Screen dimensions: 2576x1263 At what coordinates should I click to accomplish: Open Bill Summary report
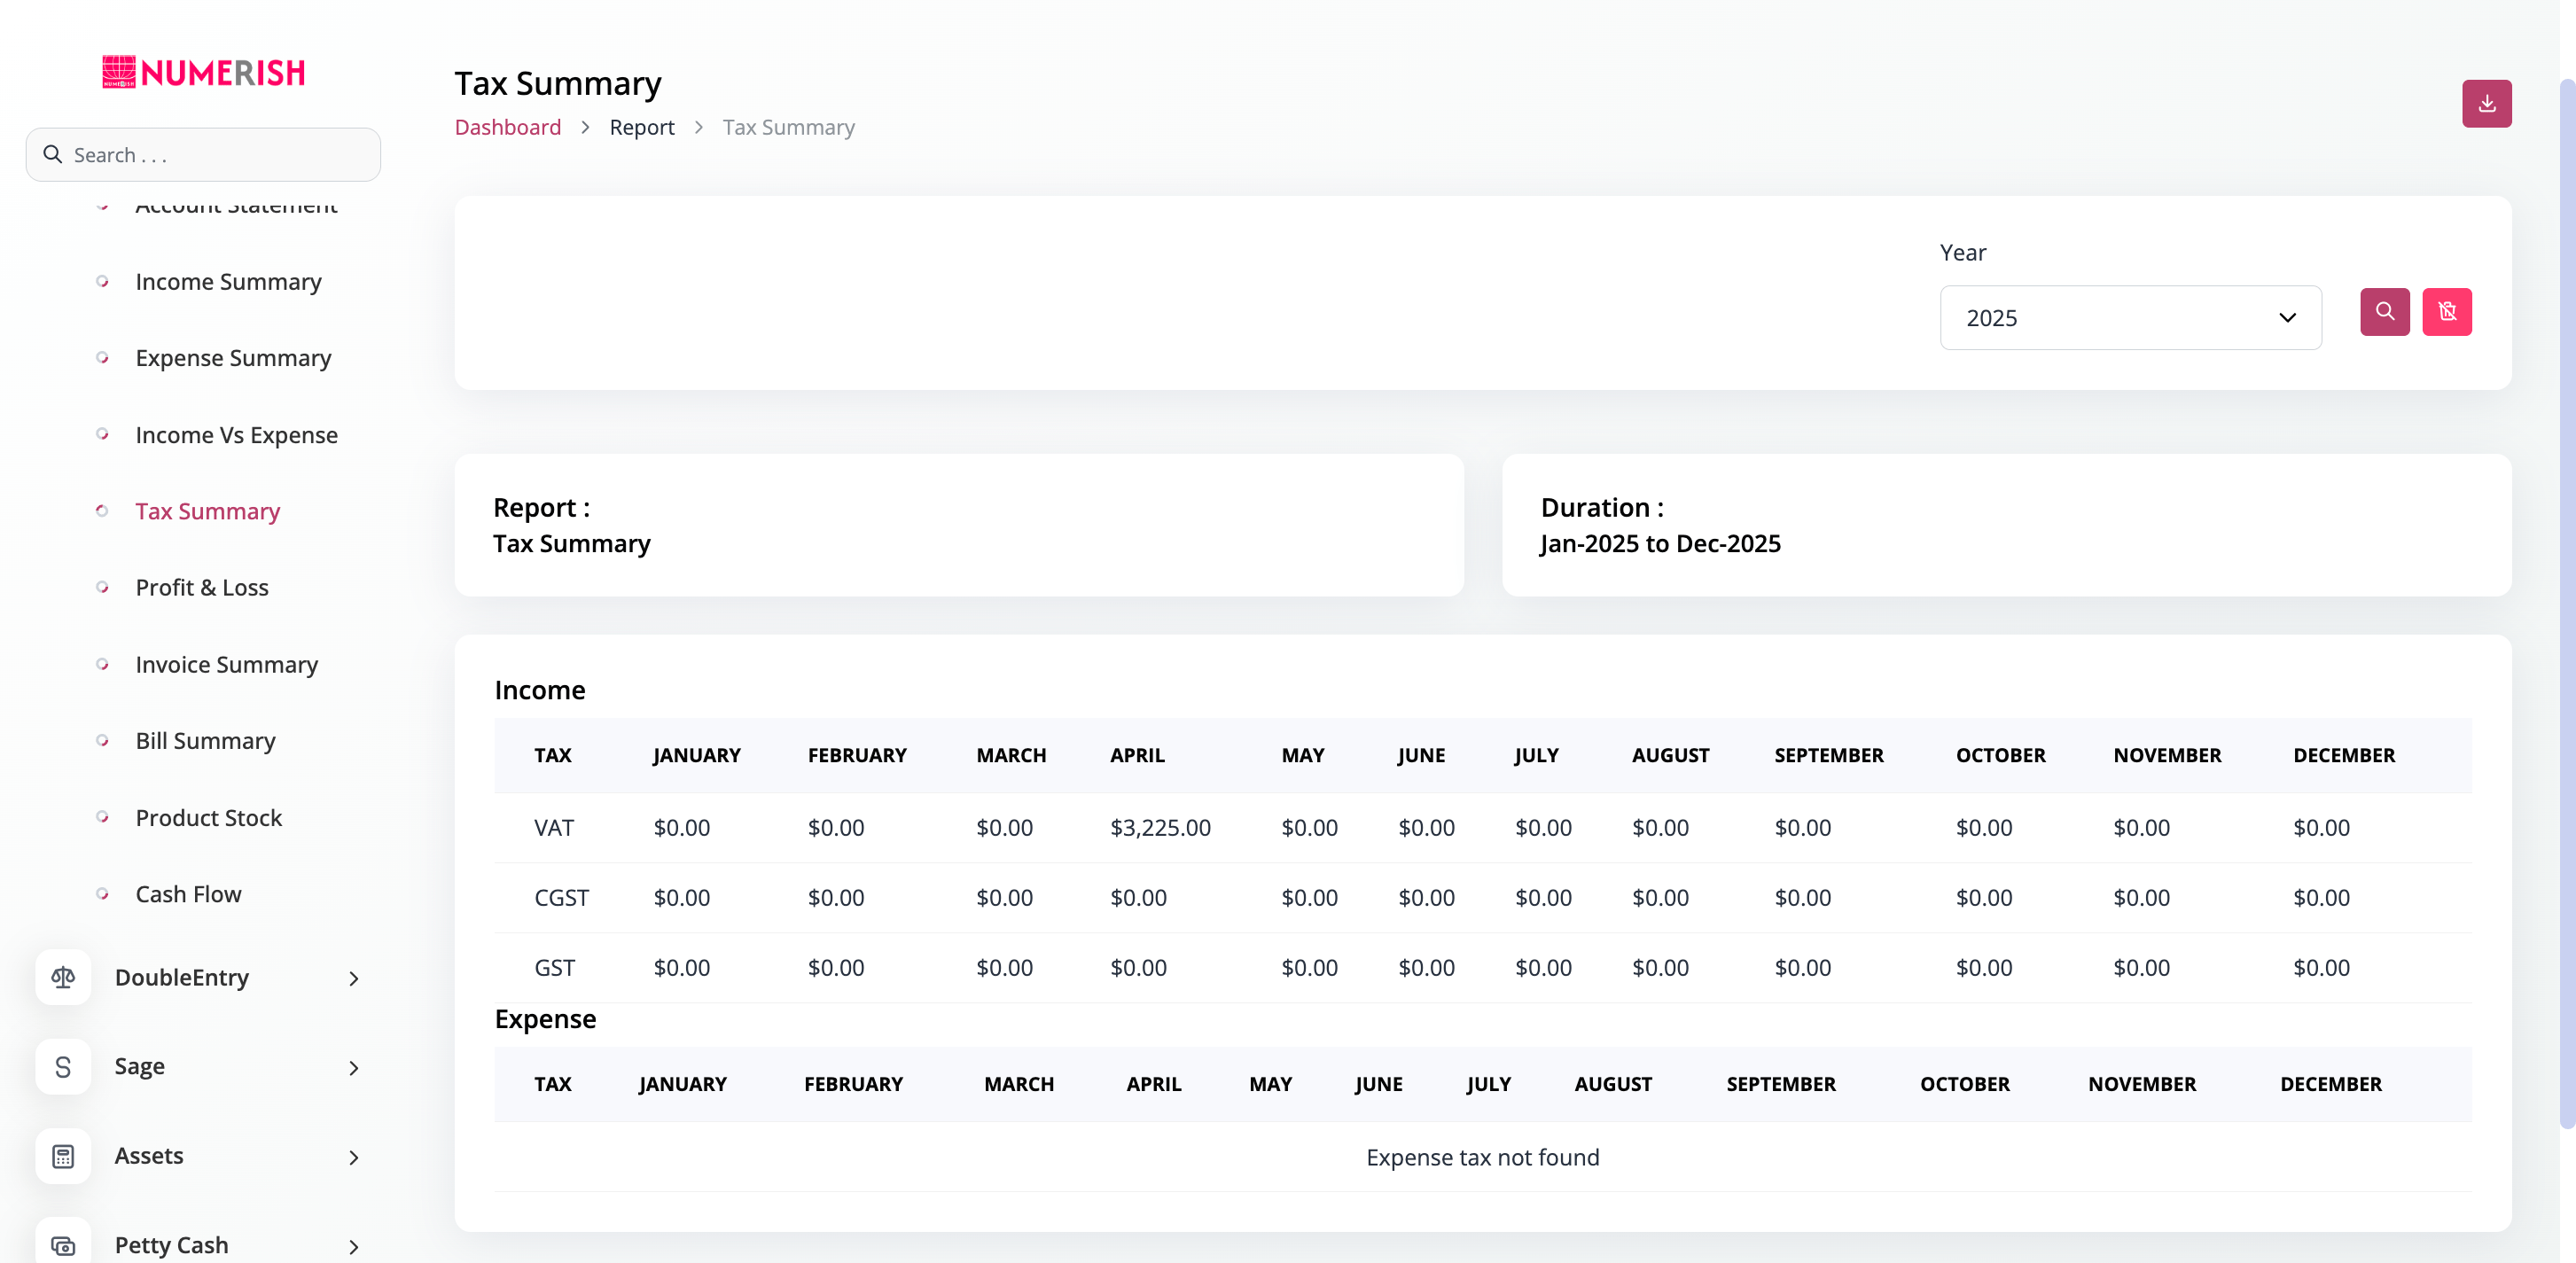click(205, 741)
